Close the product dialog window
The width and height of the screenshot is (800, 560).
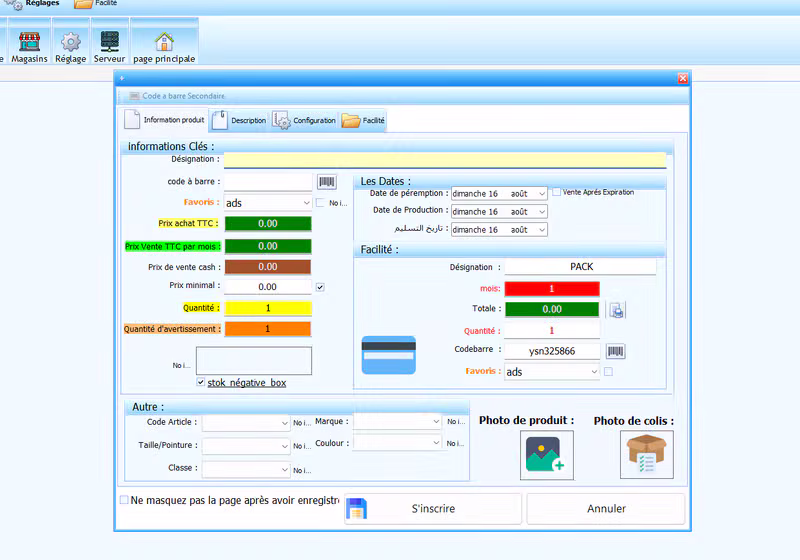683,78
